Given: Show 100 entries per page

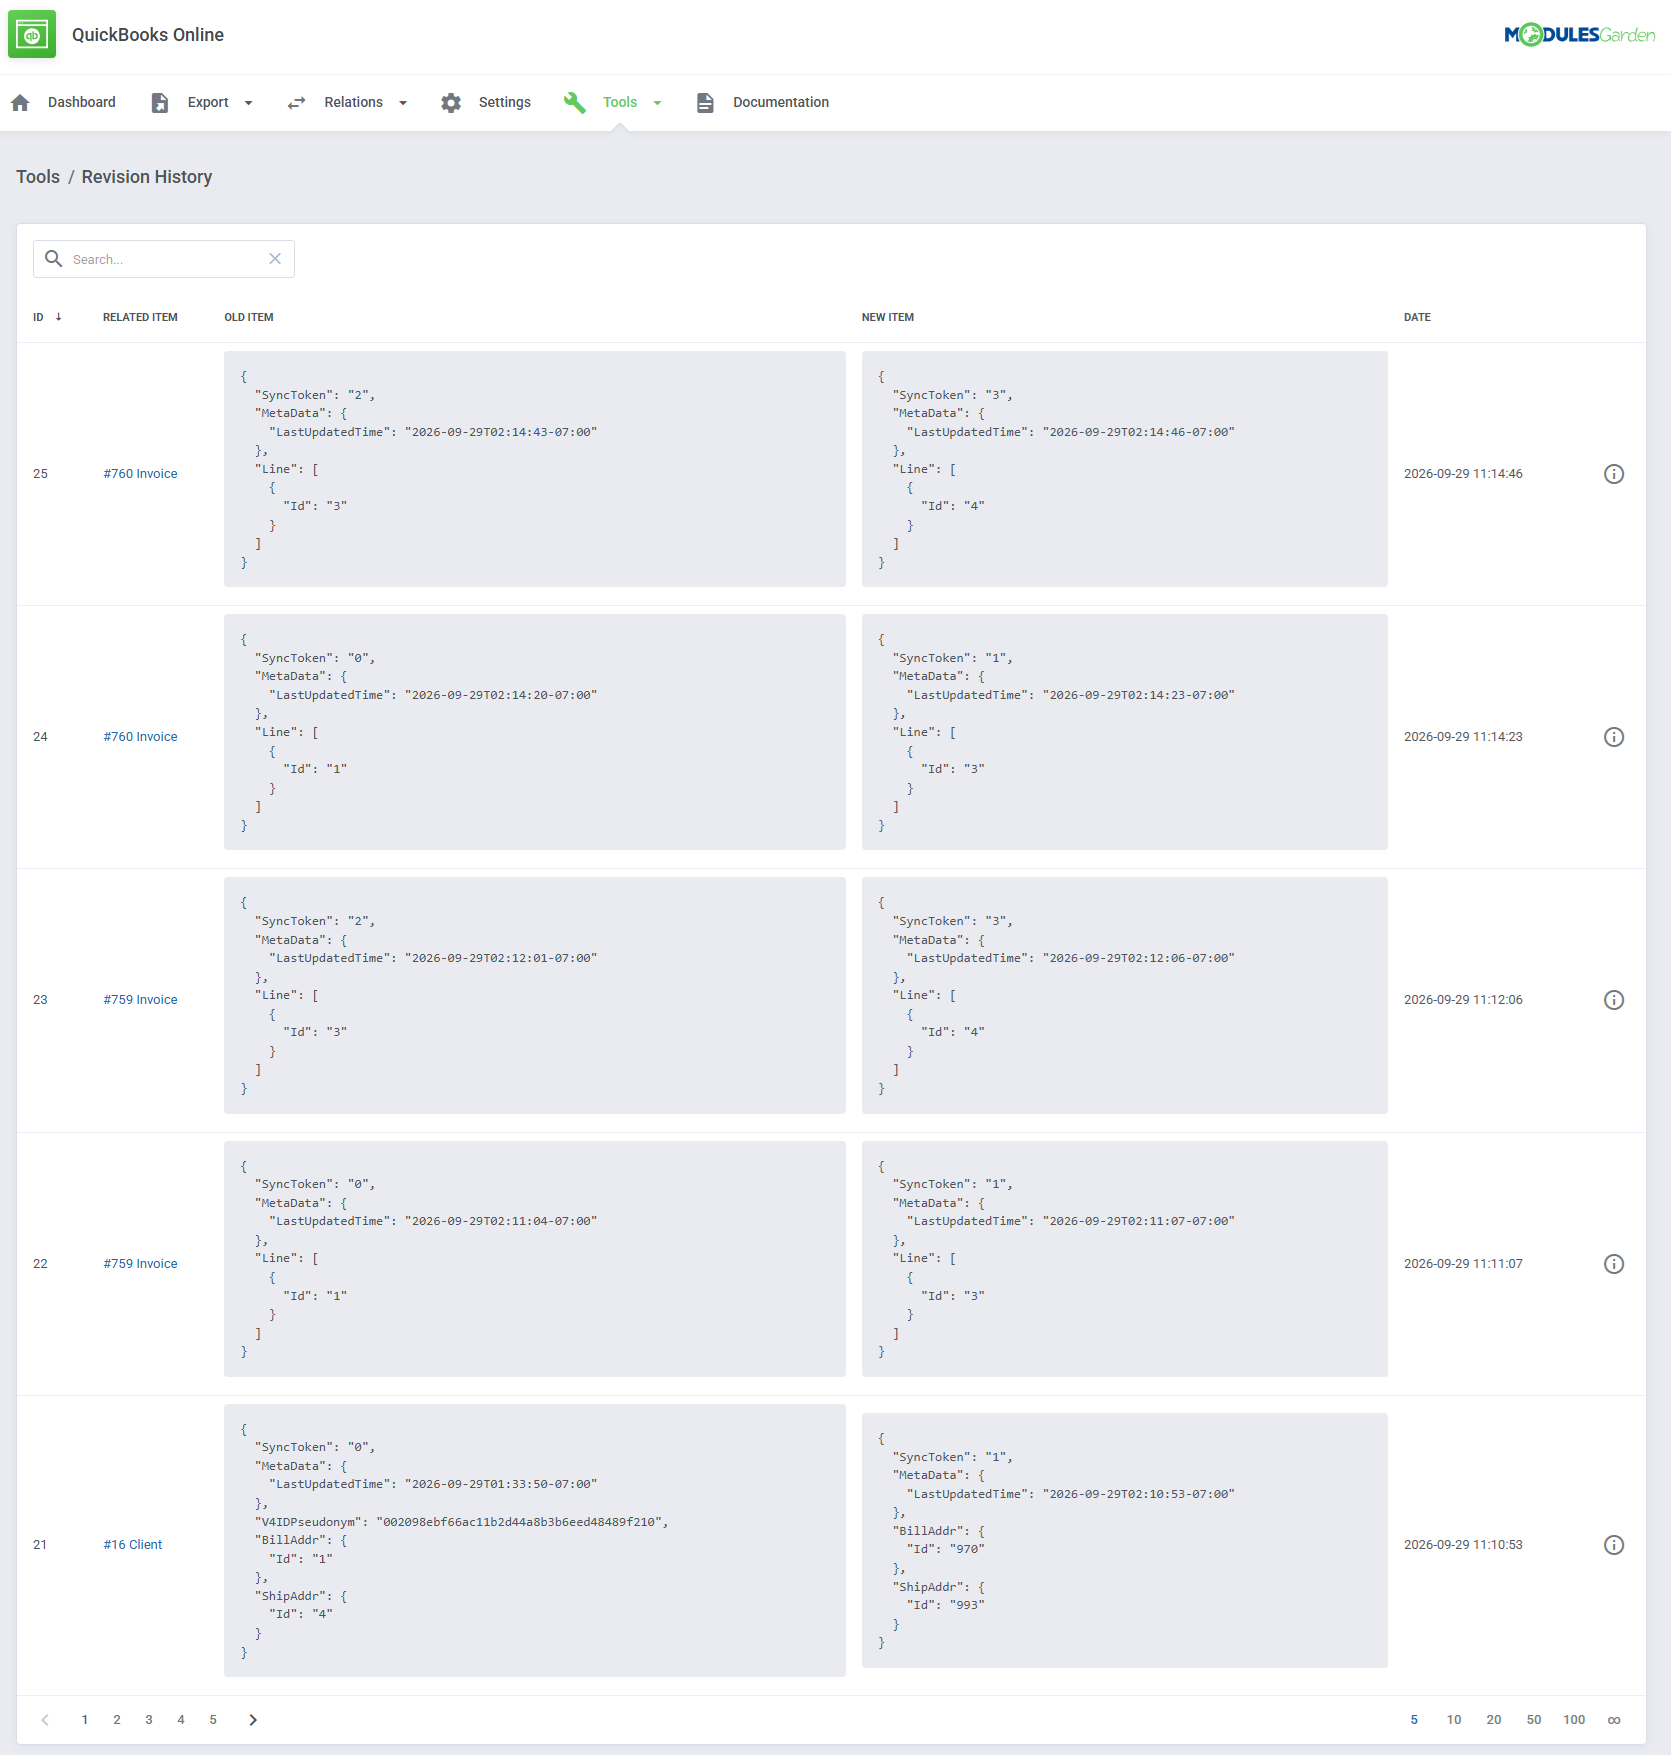Looking at the screenshot, I should tap(1574, 1720).
